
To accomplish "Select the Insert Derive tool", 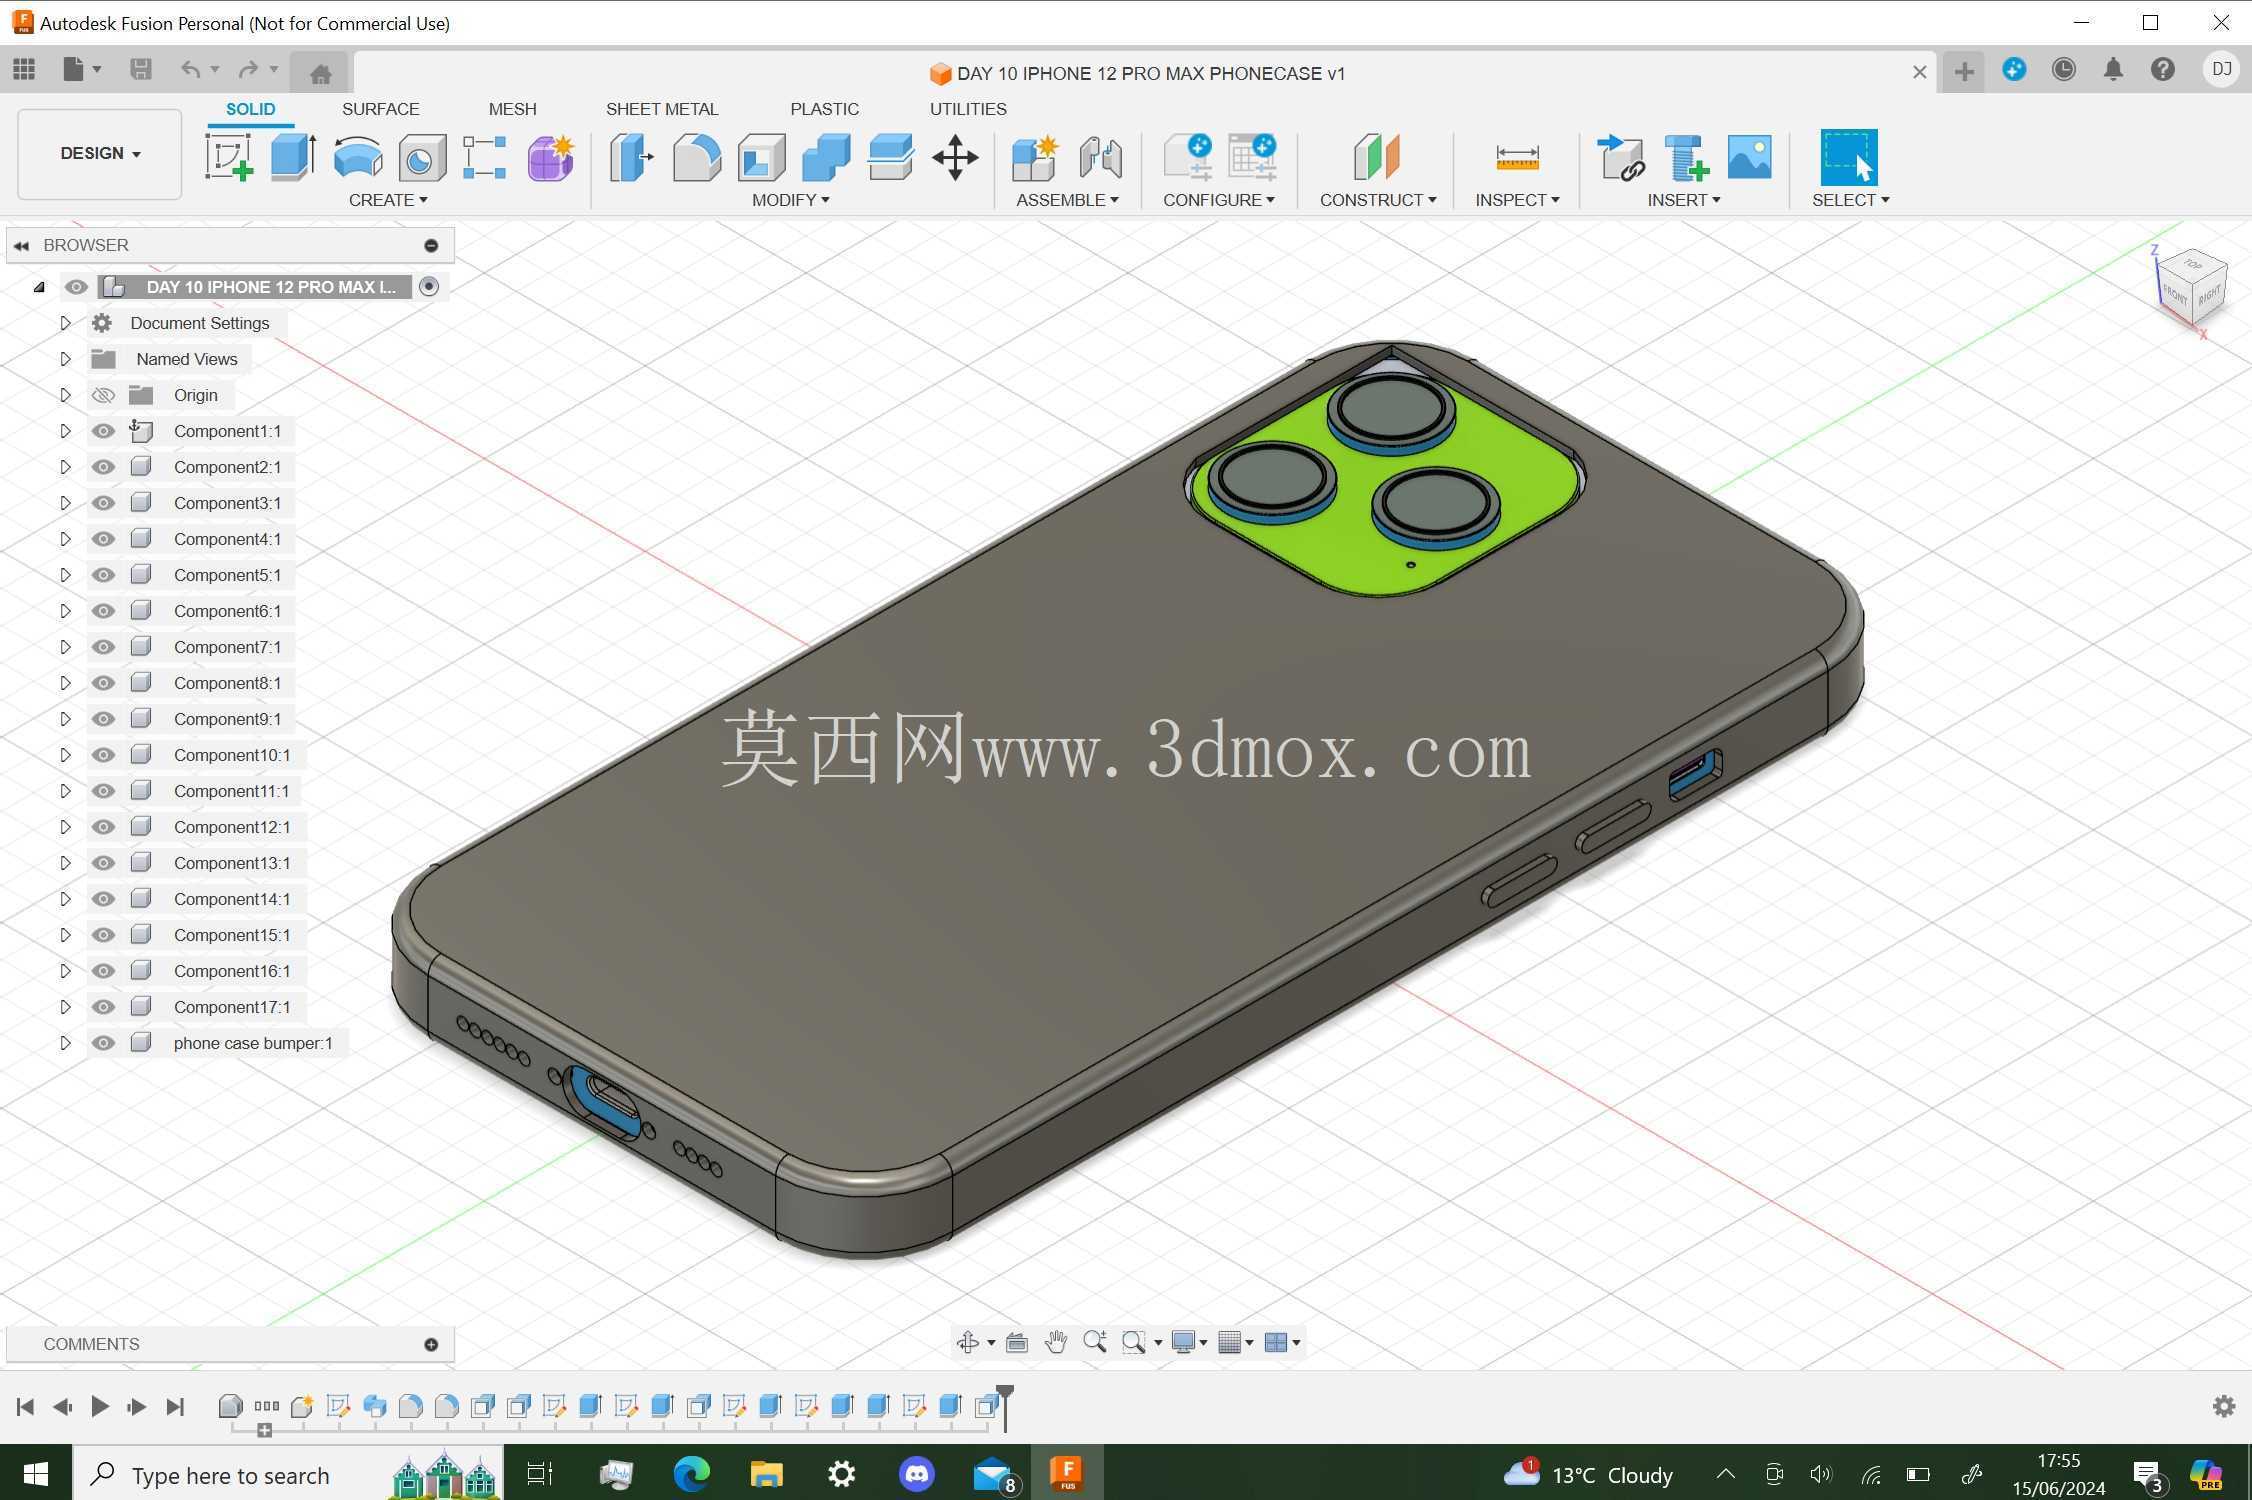I will click(x=1621, y=157).
